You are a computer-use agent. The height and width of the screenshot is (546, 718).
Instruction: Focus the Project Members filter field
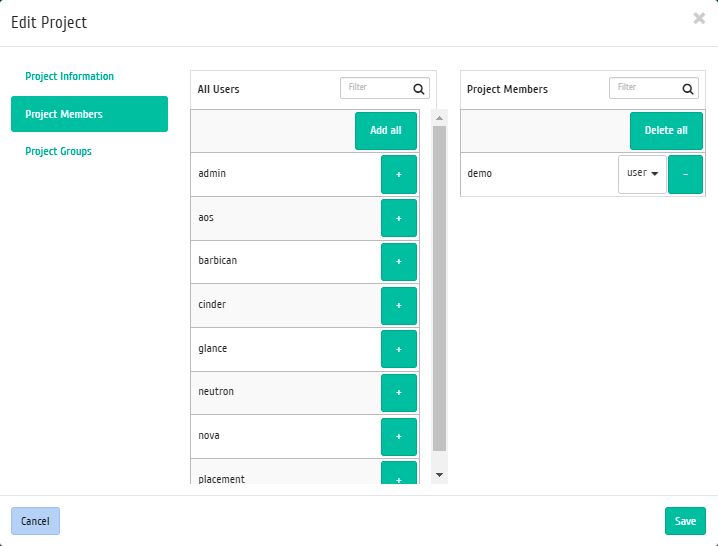(x=654, y=88)
